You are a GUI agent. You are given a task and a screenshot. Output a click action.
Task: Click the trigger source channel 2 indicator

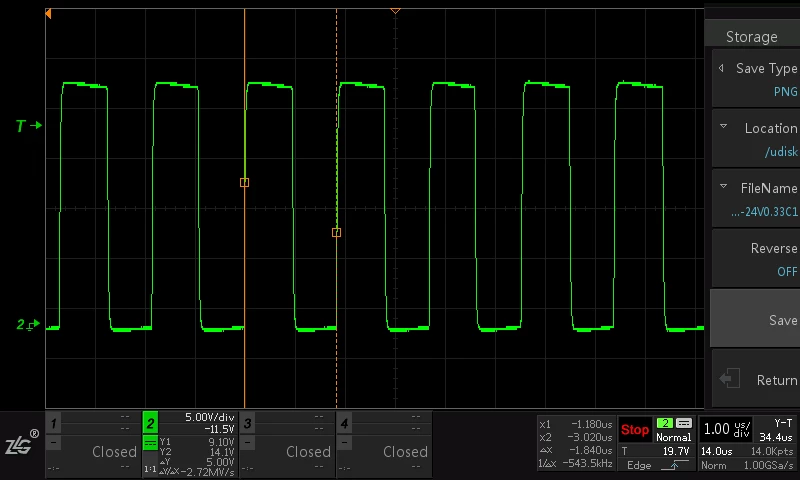[665, 423]
